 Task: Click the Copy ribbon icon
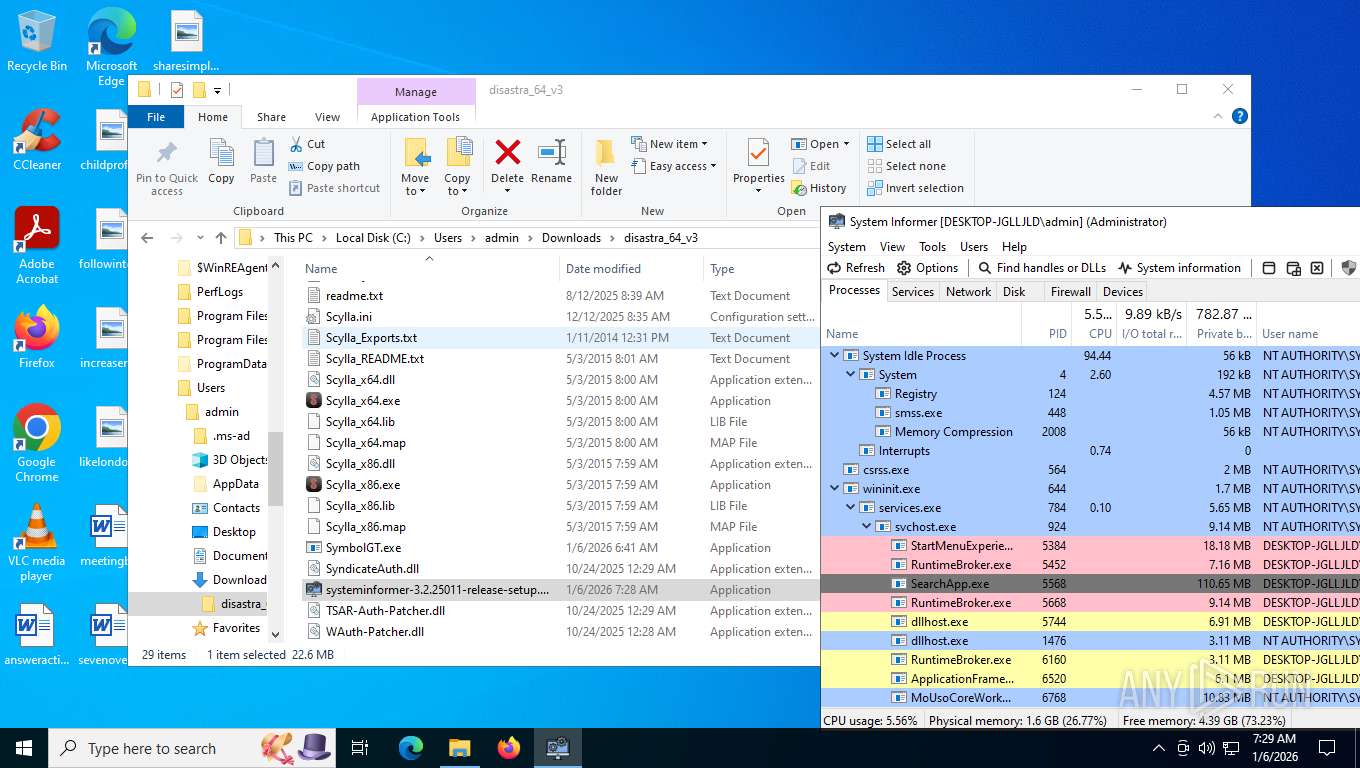[221, 153]
